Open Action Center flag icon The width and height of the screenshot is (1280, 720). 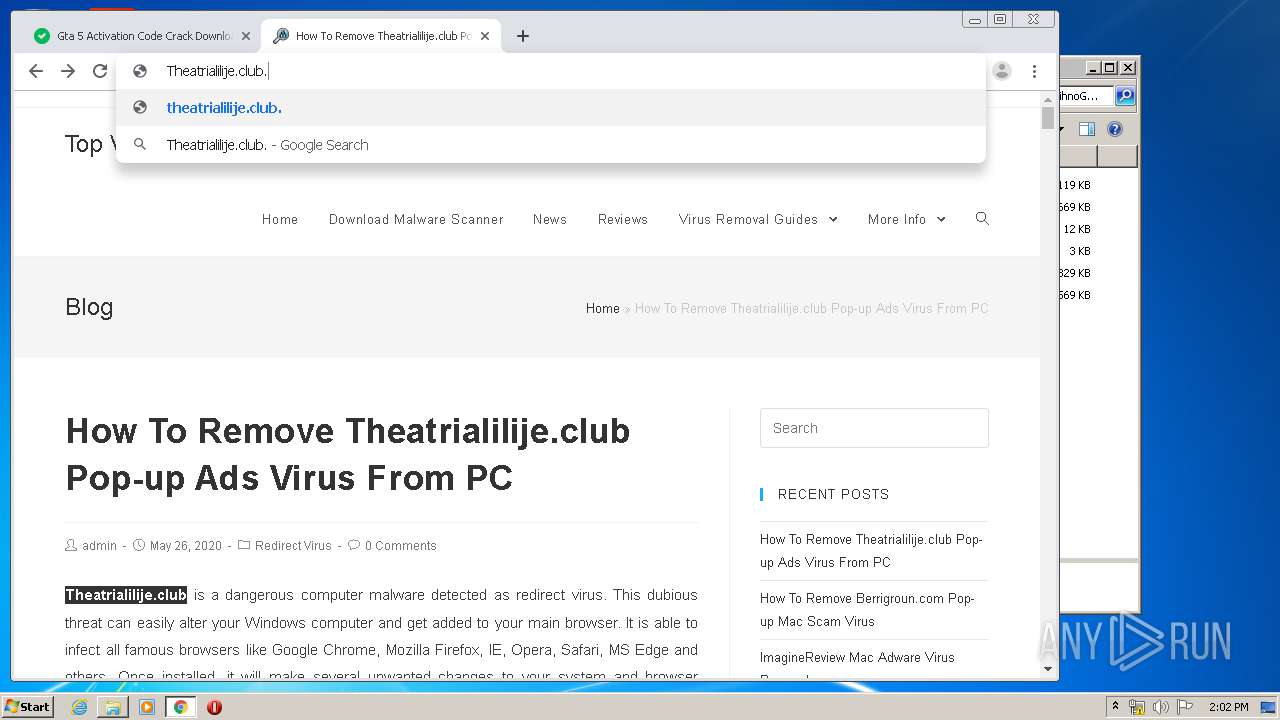click(x=1185, y=707)
